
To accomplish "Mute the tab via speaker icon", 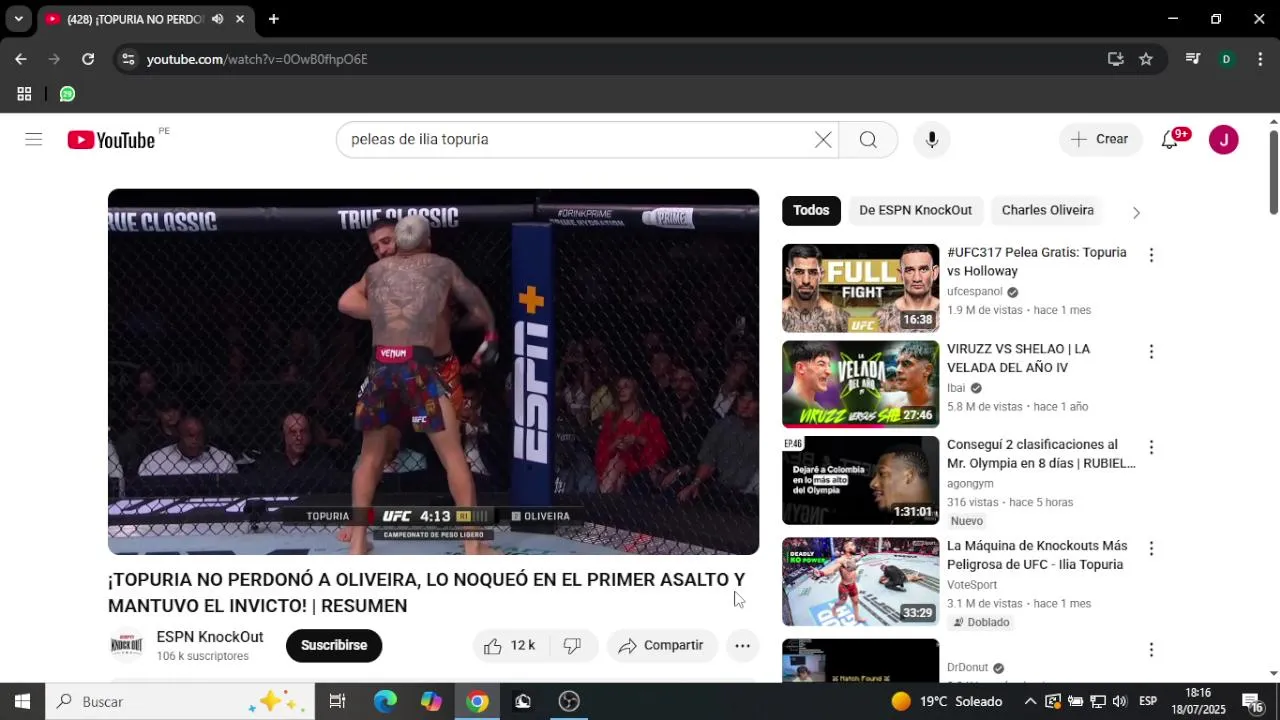I will [217, 19].
